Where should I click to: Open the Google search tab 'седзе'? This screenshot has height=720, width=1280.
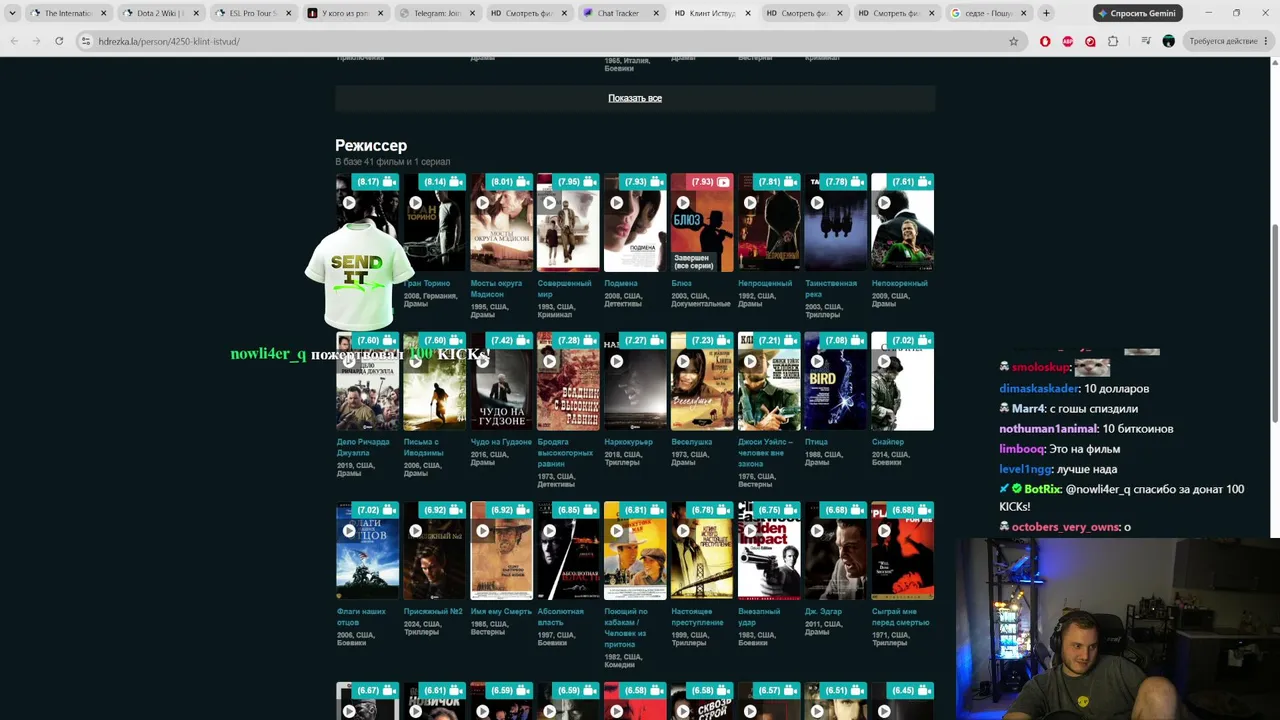click(x=987, y=13)
